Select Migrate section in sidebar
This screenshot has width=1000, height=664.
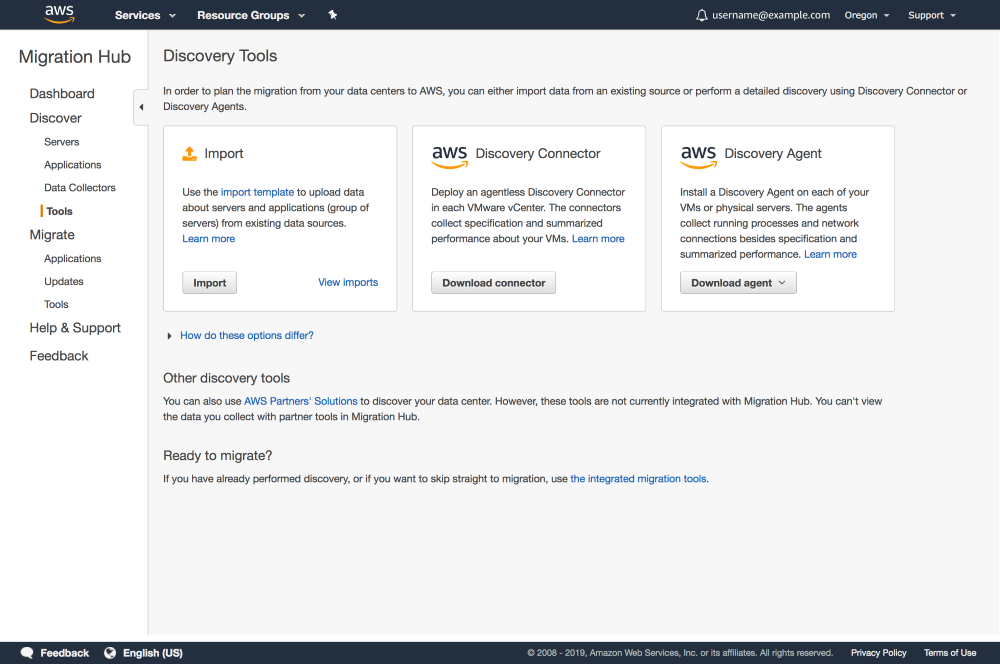click(52, 235)
